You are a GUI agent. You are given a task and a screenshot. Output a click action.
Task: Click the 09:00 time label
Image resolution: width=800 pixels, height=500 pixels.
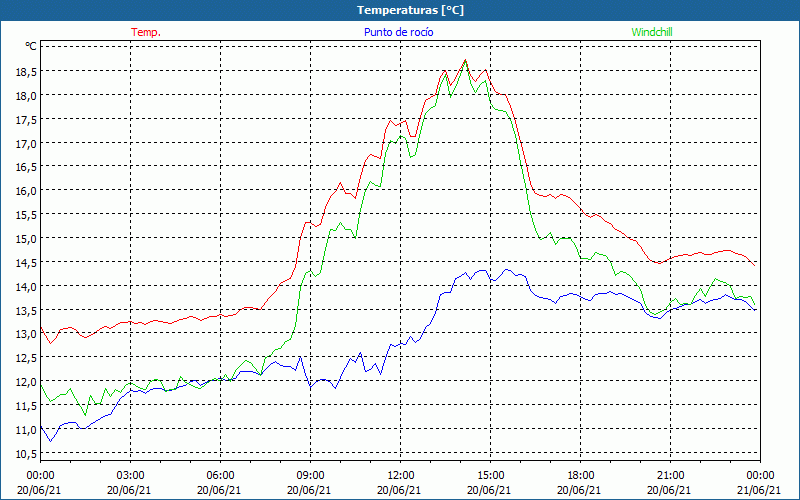(310, 475)
